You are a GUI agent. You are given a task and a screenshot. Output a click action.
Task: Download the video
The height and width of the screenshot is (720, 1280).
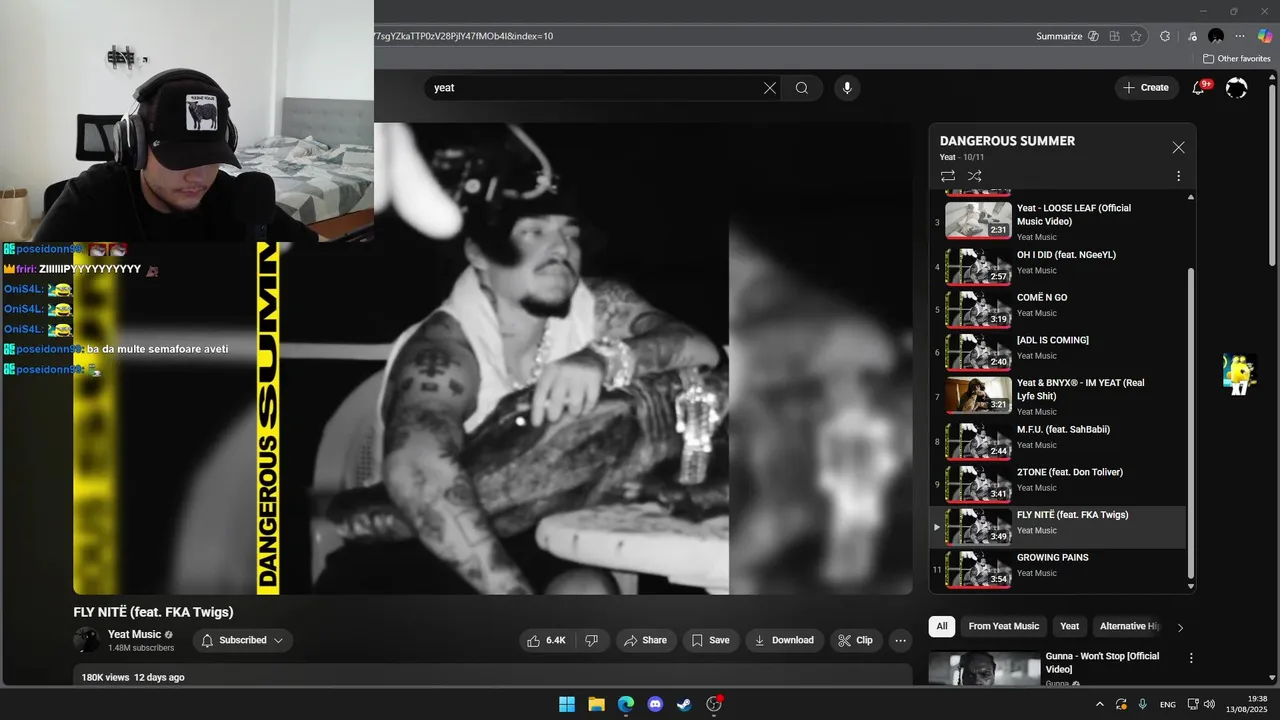(784, 640)
